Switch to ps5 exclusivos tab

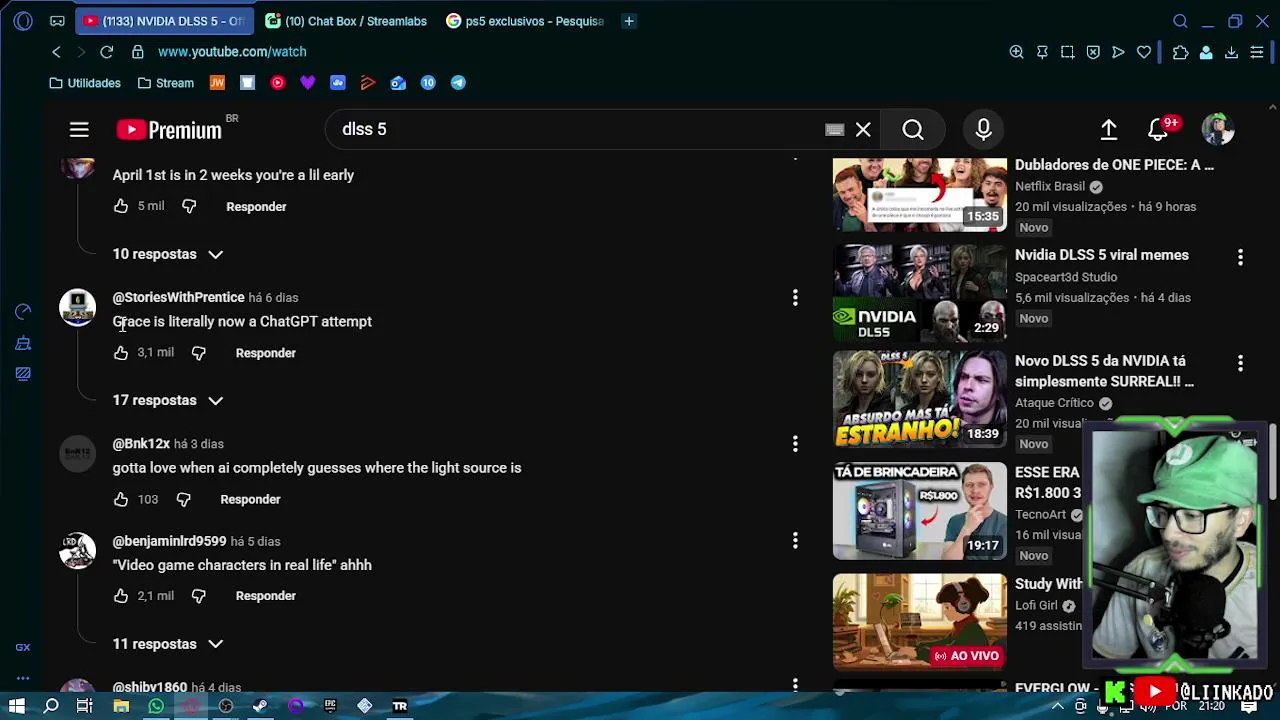(526, 21)
